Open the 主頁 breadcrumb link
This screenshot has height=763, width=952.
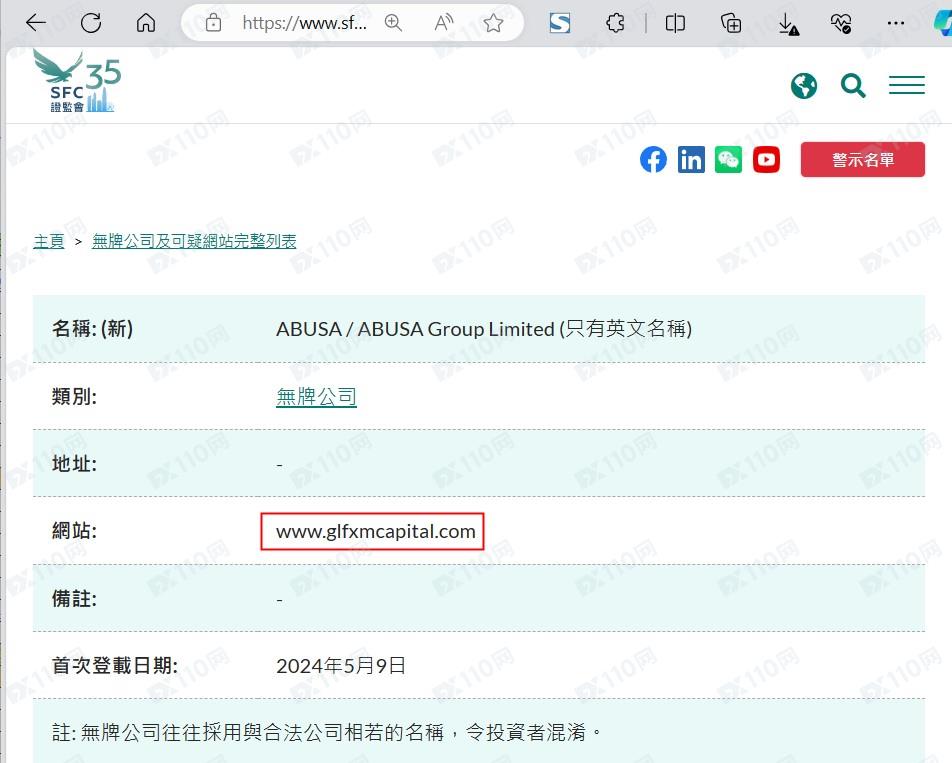(x=49, y=242)
